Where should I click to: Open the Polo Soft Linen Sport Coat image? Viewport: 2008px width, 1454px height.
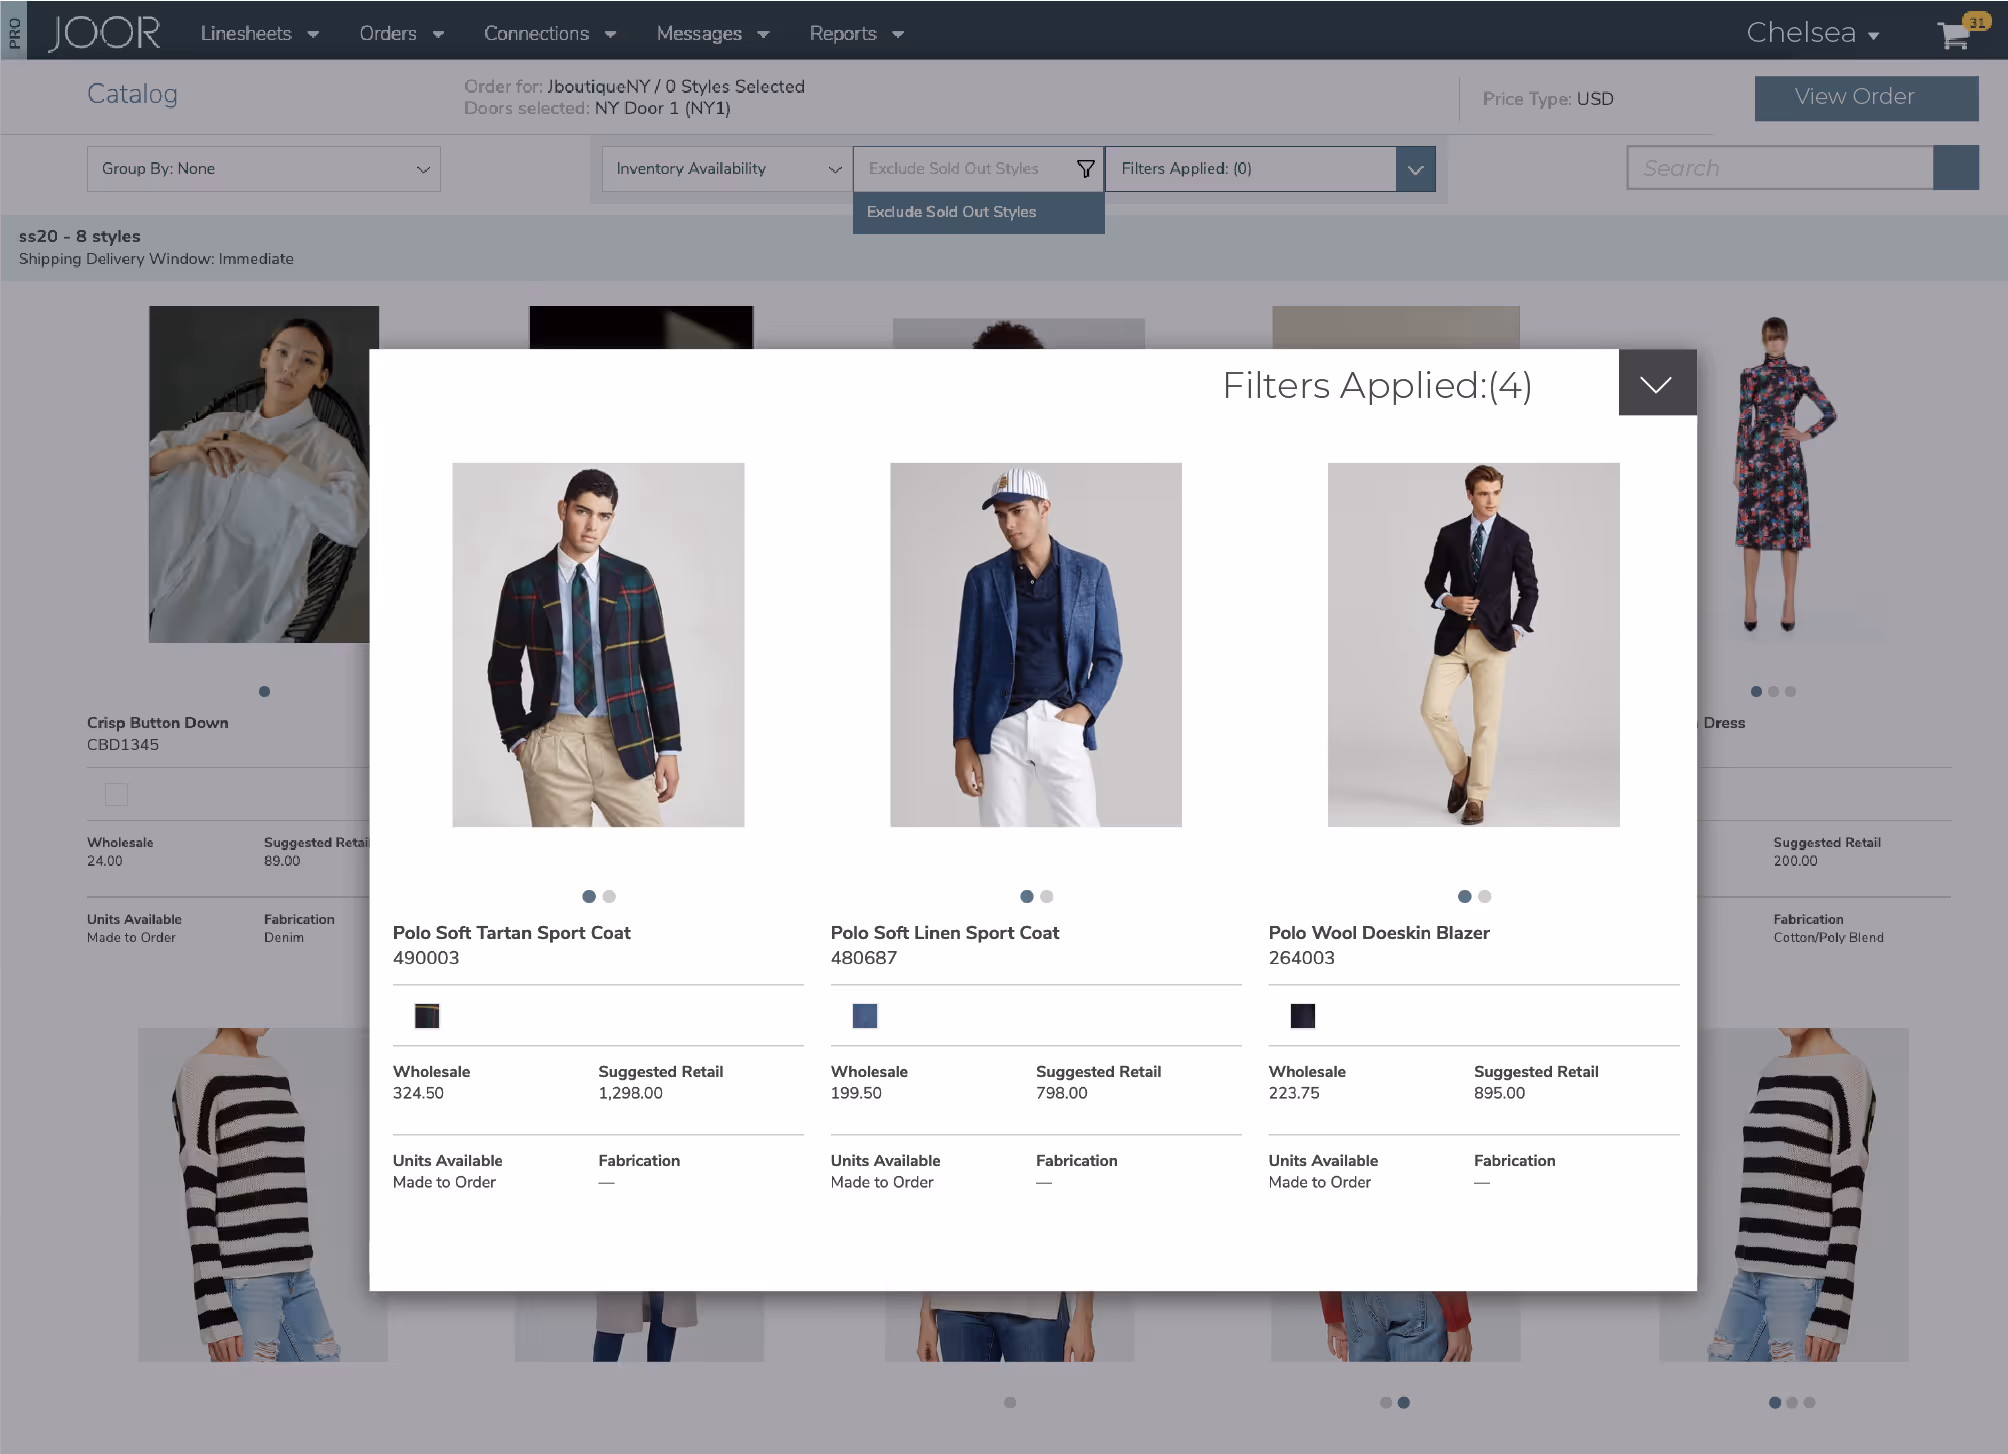pos(1036,644)
